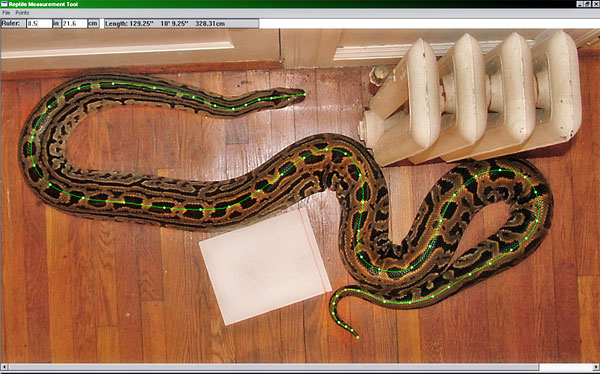Viewport: 600px width, 374px height.
Task: Click the right scroll arrow
Action: [596, 367]
